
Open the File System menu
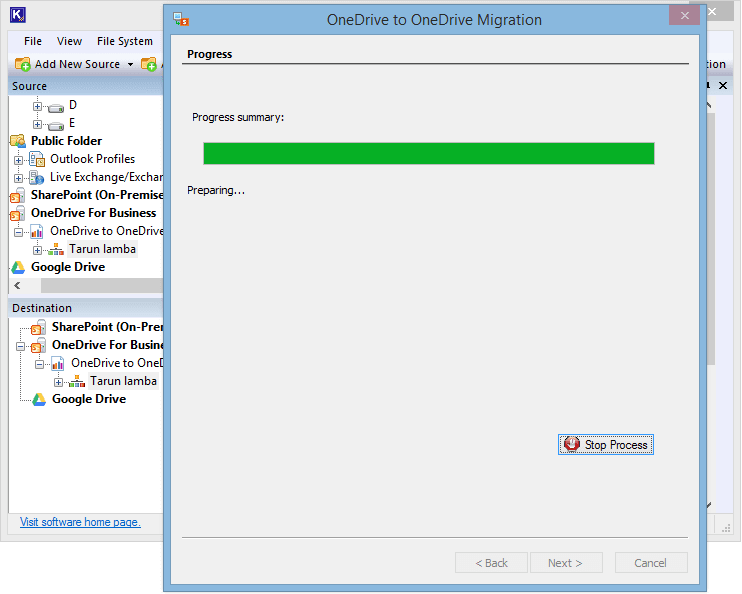(125, 41)
